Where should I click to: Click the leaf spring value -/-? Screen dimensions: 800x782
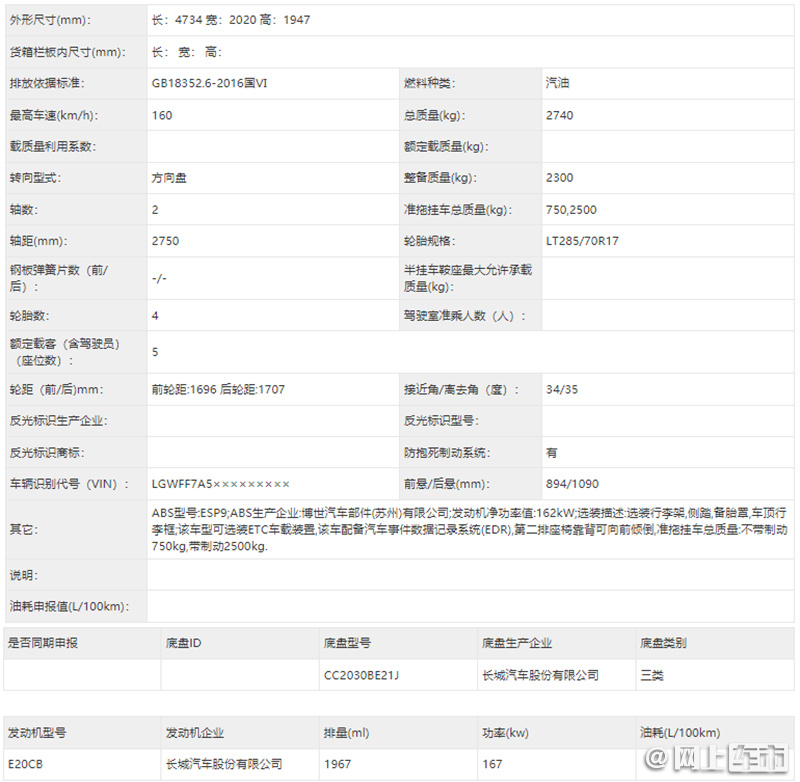click(159, 278)
